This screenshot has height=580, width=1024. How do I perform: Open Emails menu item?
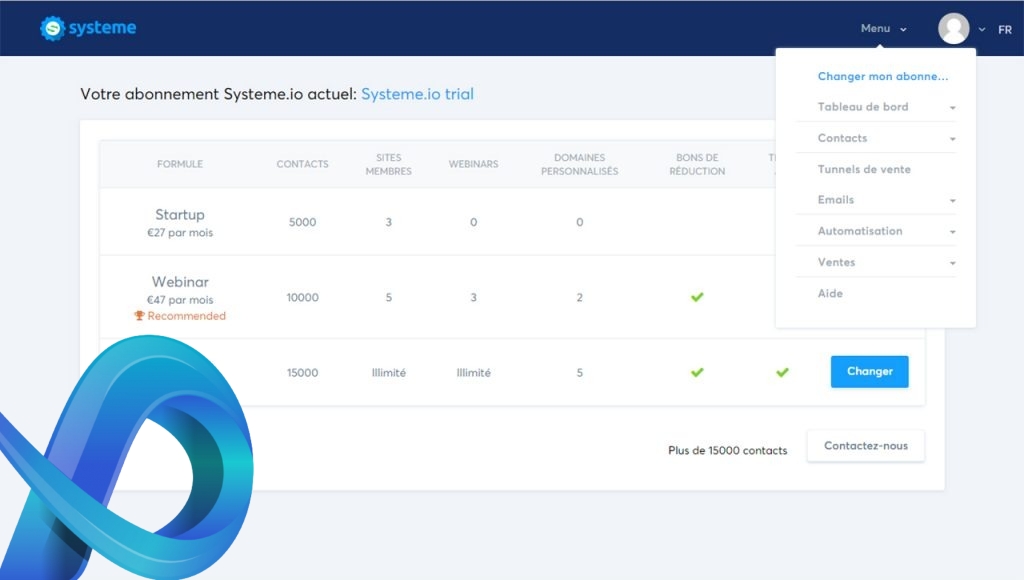coord(835,200)
